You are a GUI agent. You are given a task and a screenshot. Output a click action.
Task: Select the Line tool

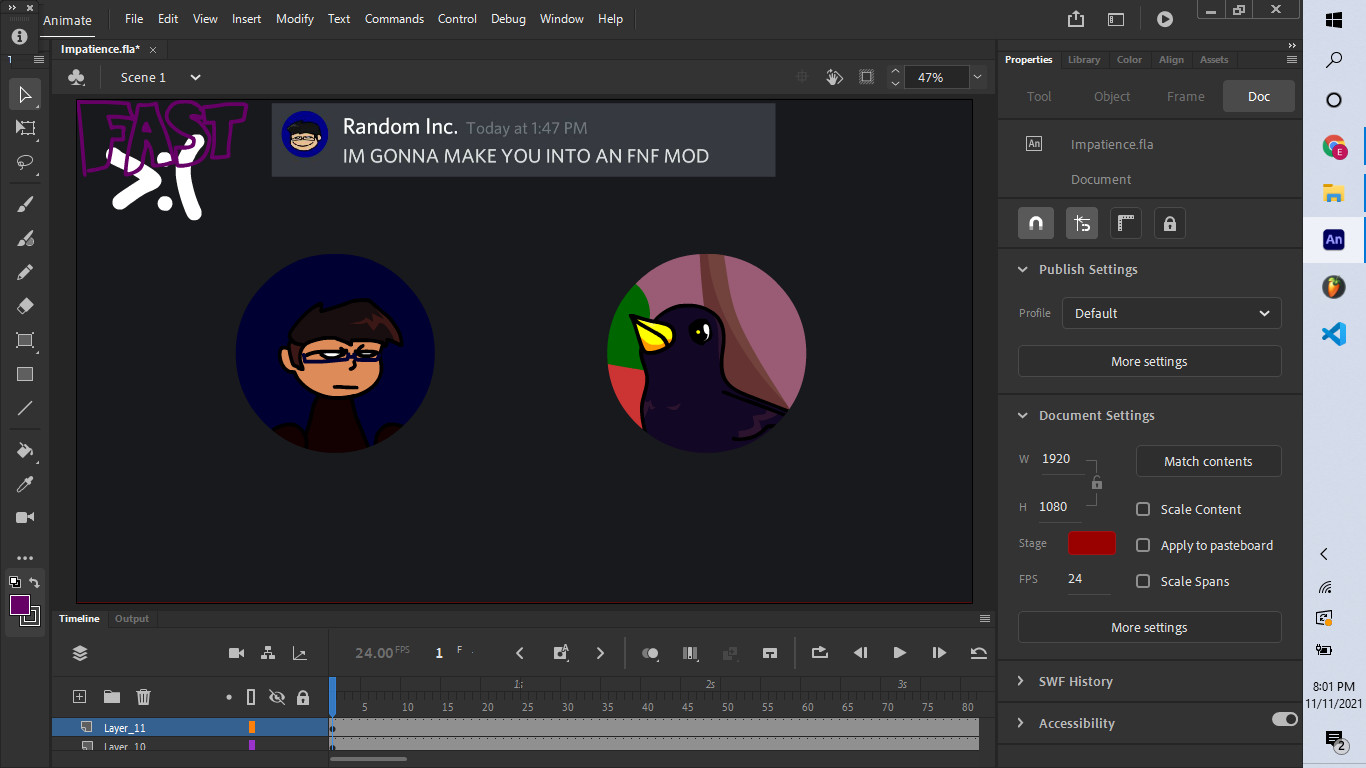25,408
